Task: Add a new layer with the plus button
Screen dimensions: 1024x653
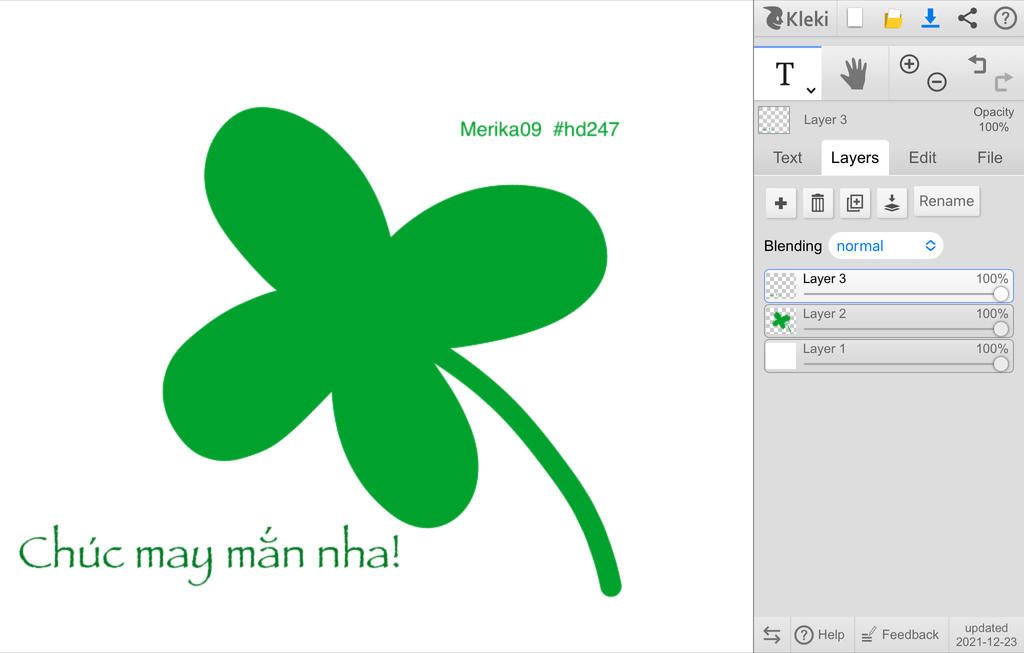Action: [780, 203]
